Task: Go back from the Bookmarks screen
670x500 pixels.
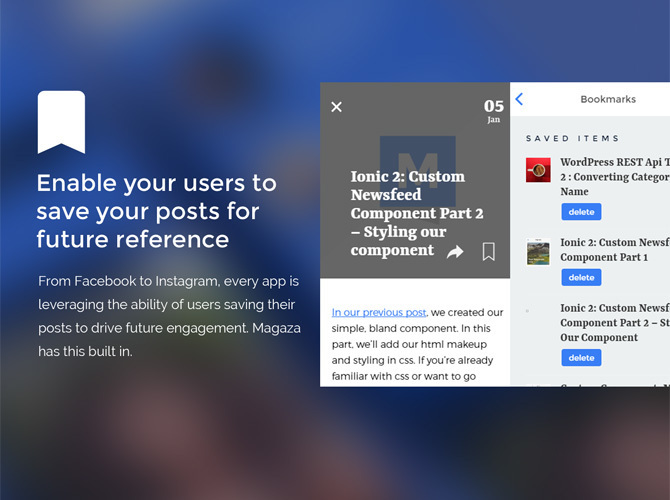Action: pyautogui.click(x=519, y=99)
